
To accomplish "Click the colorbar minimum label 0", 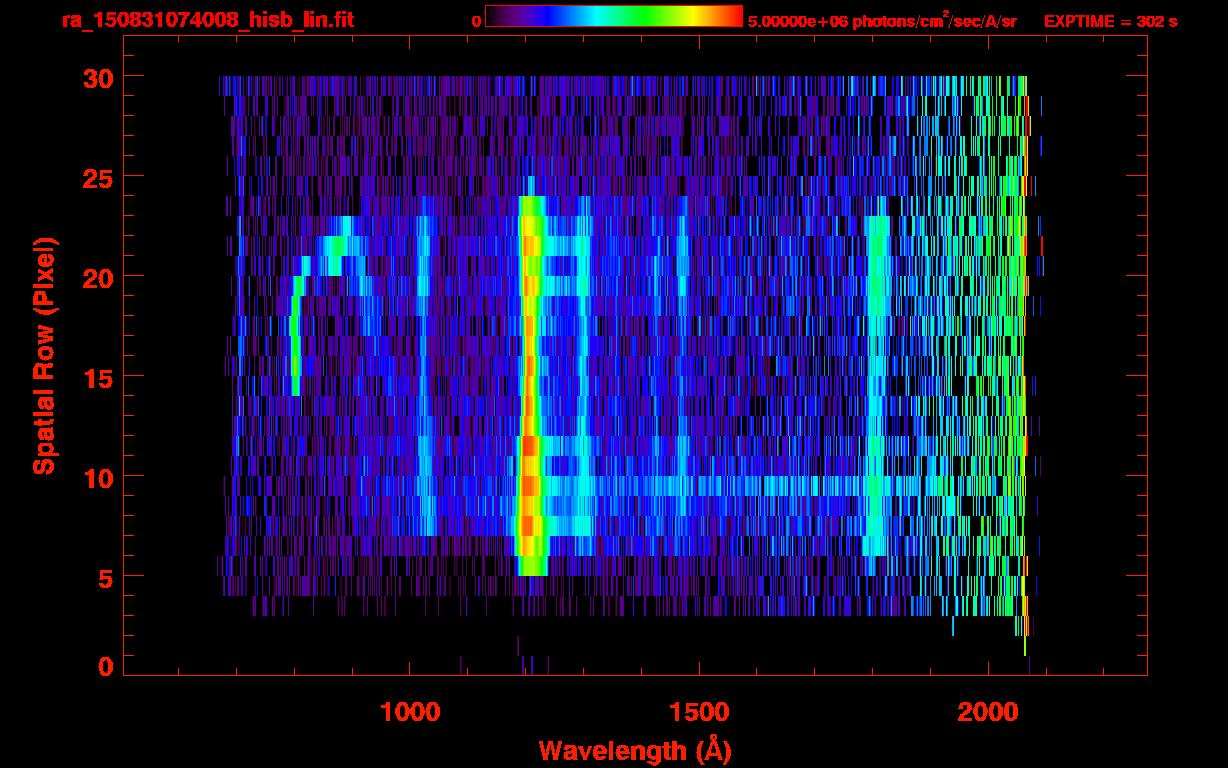I will point(476,21).
